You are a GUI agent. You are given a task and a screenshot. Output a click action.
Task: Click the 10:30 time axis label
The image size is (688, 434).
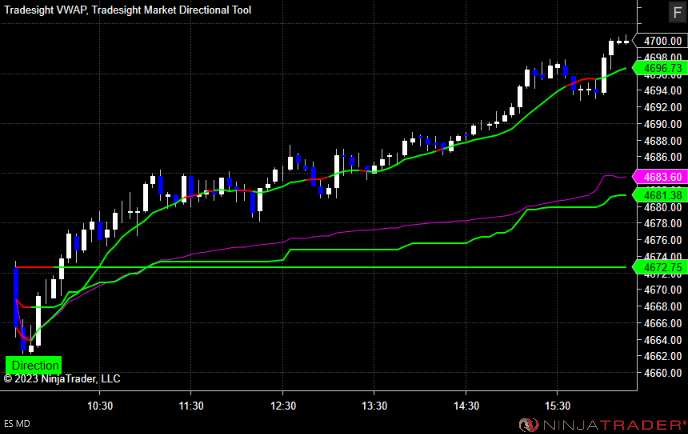coord(100,406)
